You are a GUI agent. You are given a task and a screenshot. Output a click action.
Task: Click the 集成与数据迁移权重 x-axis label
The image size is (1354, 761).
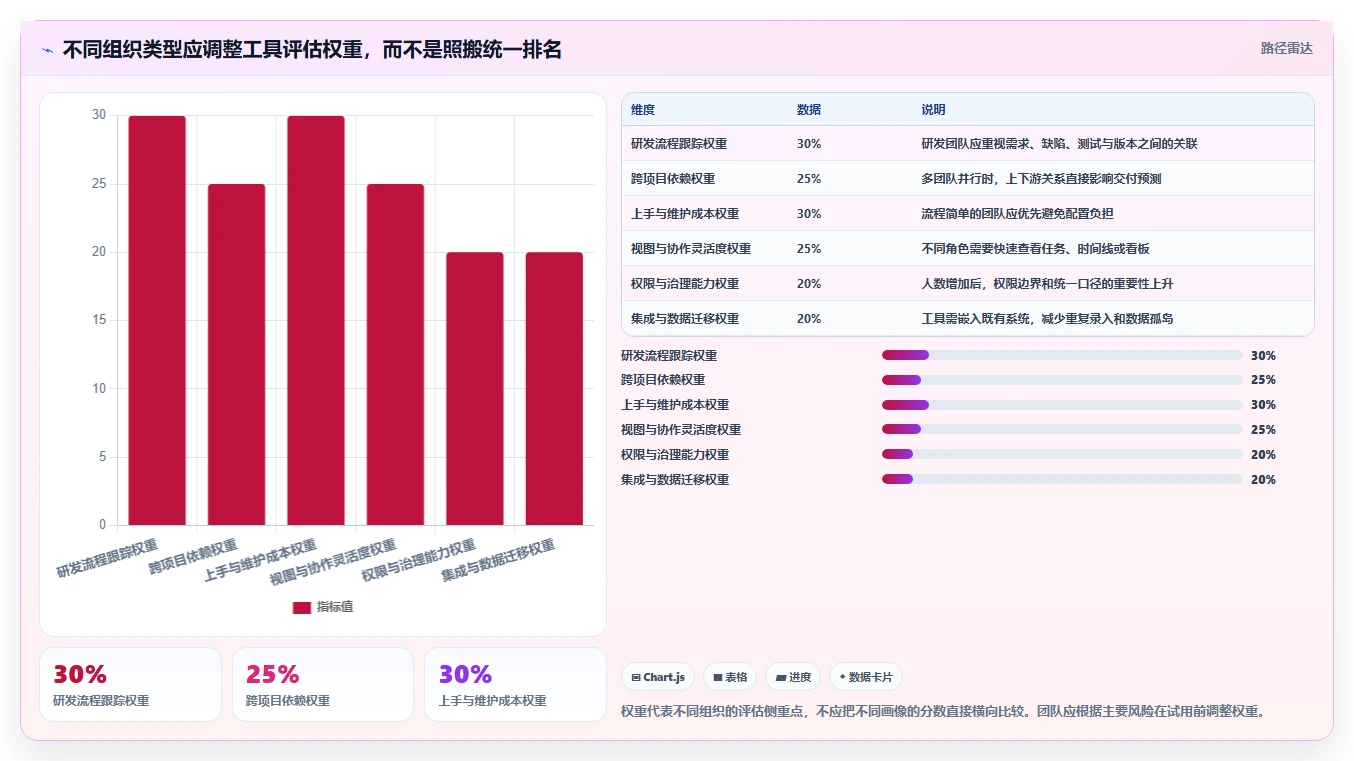coord(498,562)
